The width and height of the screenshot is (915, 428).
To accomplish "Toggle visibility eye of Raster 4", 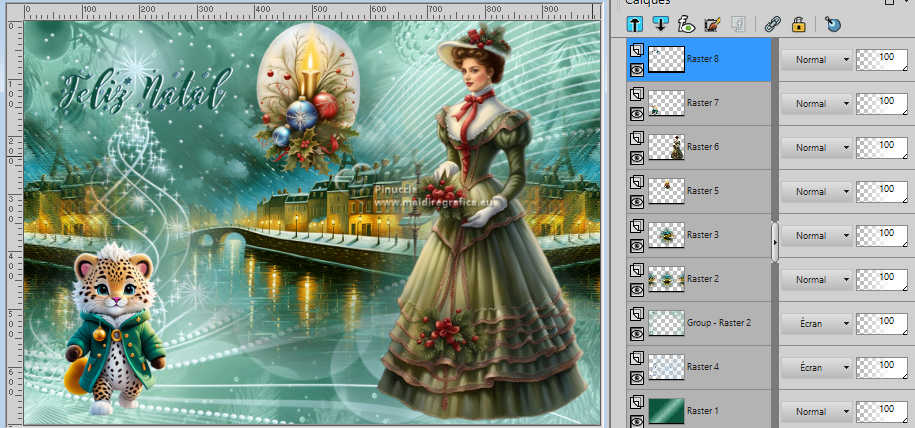I will tap(637, 378).
